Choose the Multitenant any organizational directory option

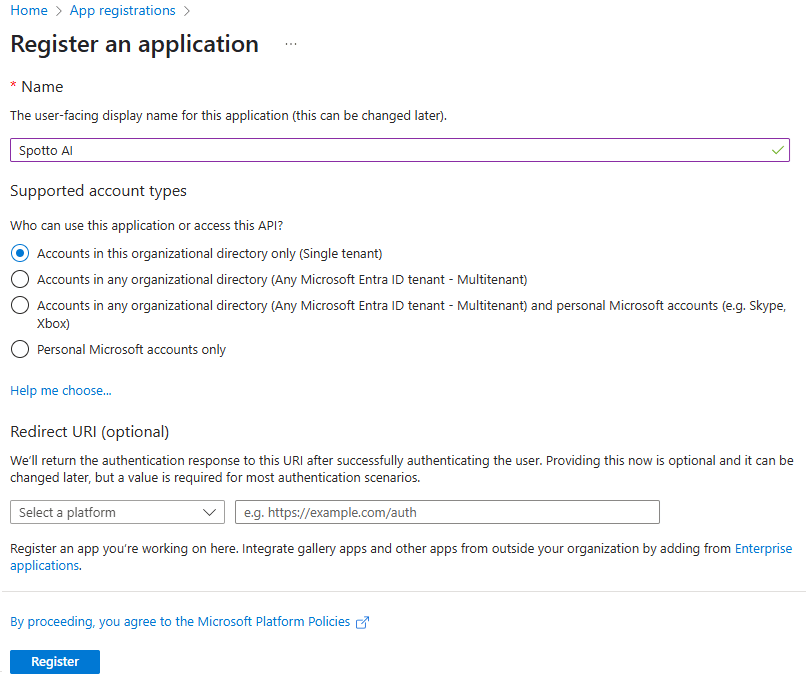(20, 279)
